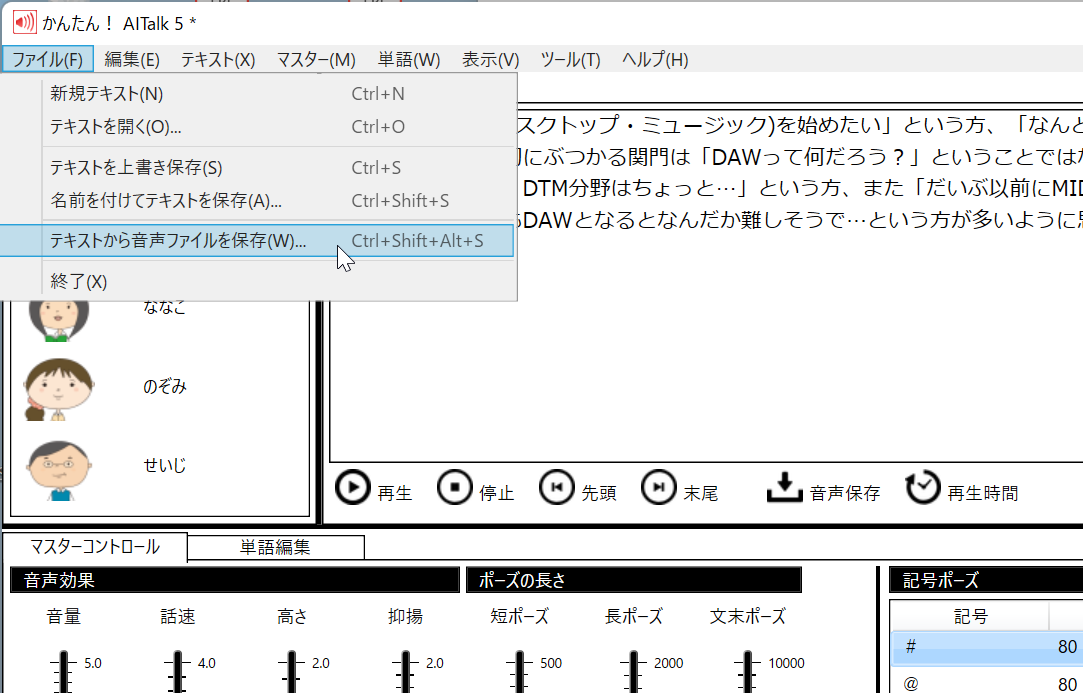Click the のぞみ voice name label
1083x693 pixels.
(x=164, y=386)
